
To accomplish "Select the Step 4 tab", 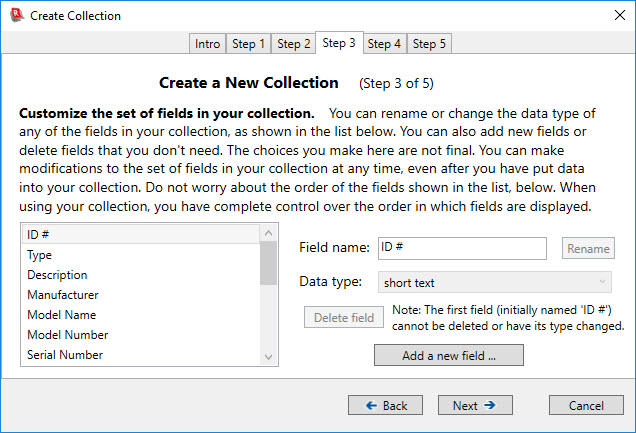I will 384,44.
